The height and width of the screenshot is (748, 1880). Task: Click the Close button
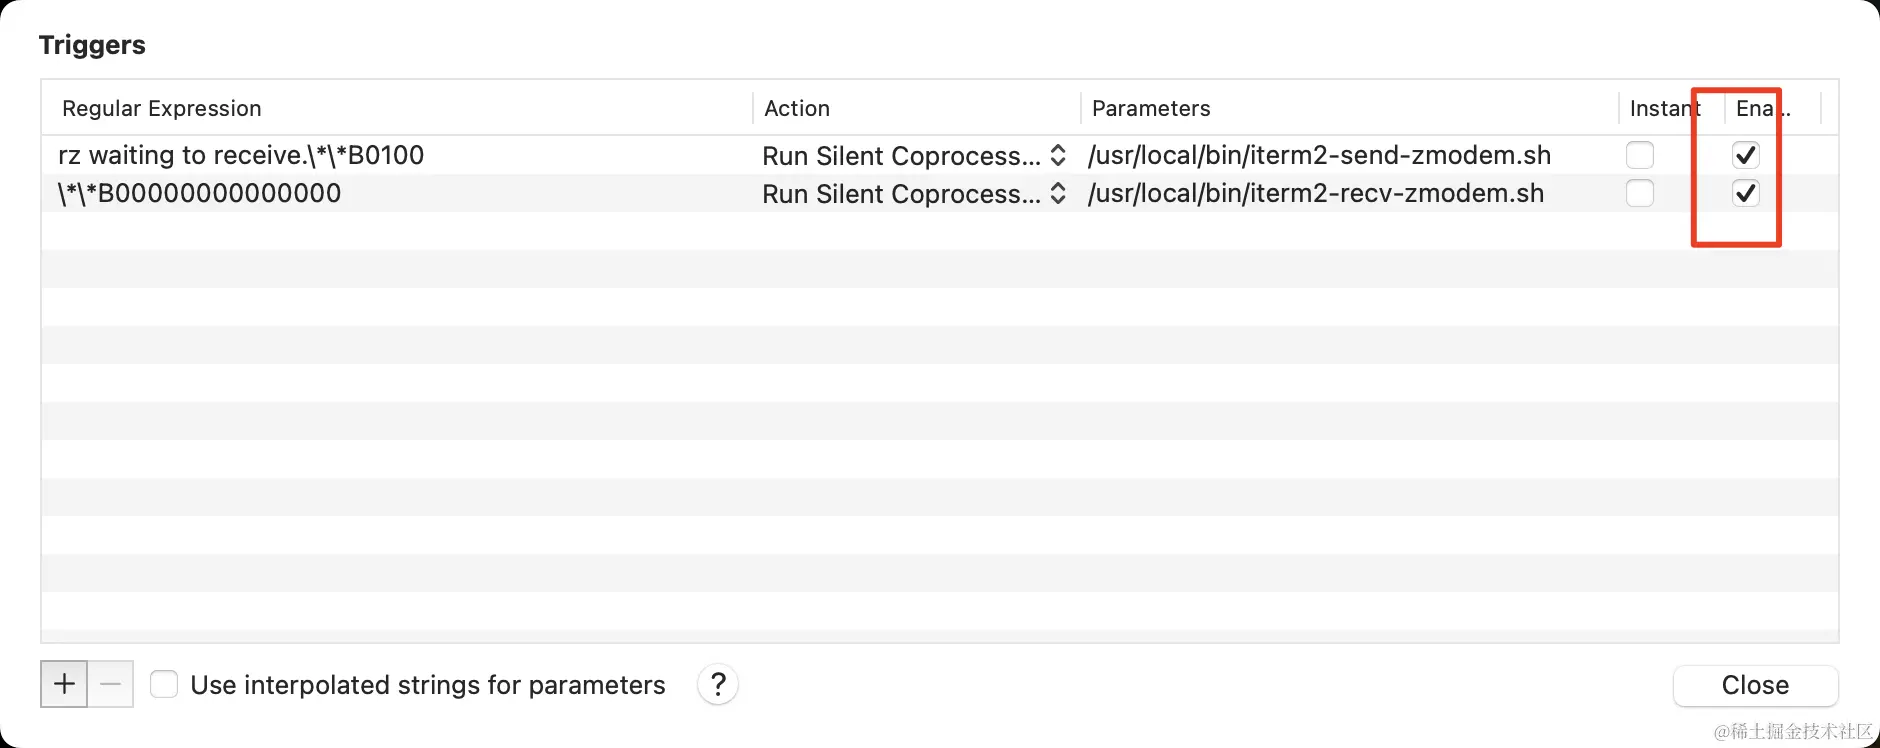point(1755,685)
